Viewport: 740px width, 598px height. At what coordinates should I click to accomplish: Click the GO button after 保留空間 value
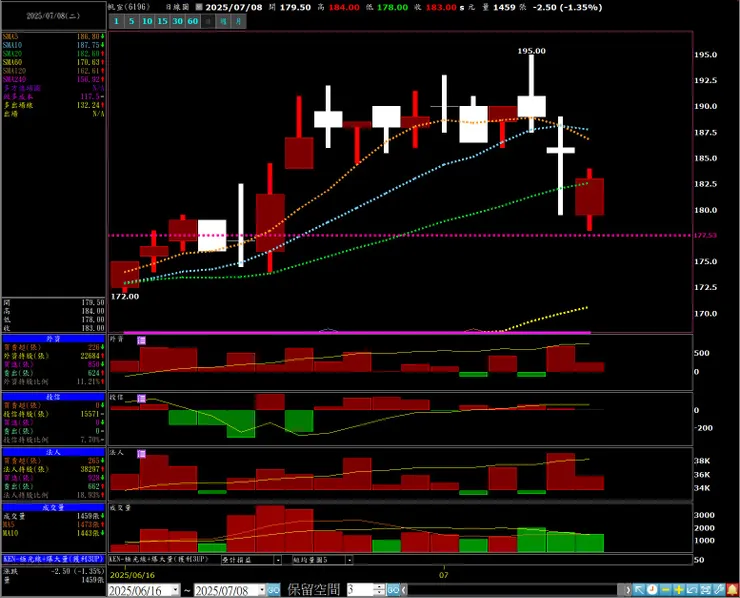coord(393,590)
